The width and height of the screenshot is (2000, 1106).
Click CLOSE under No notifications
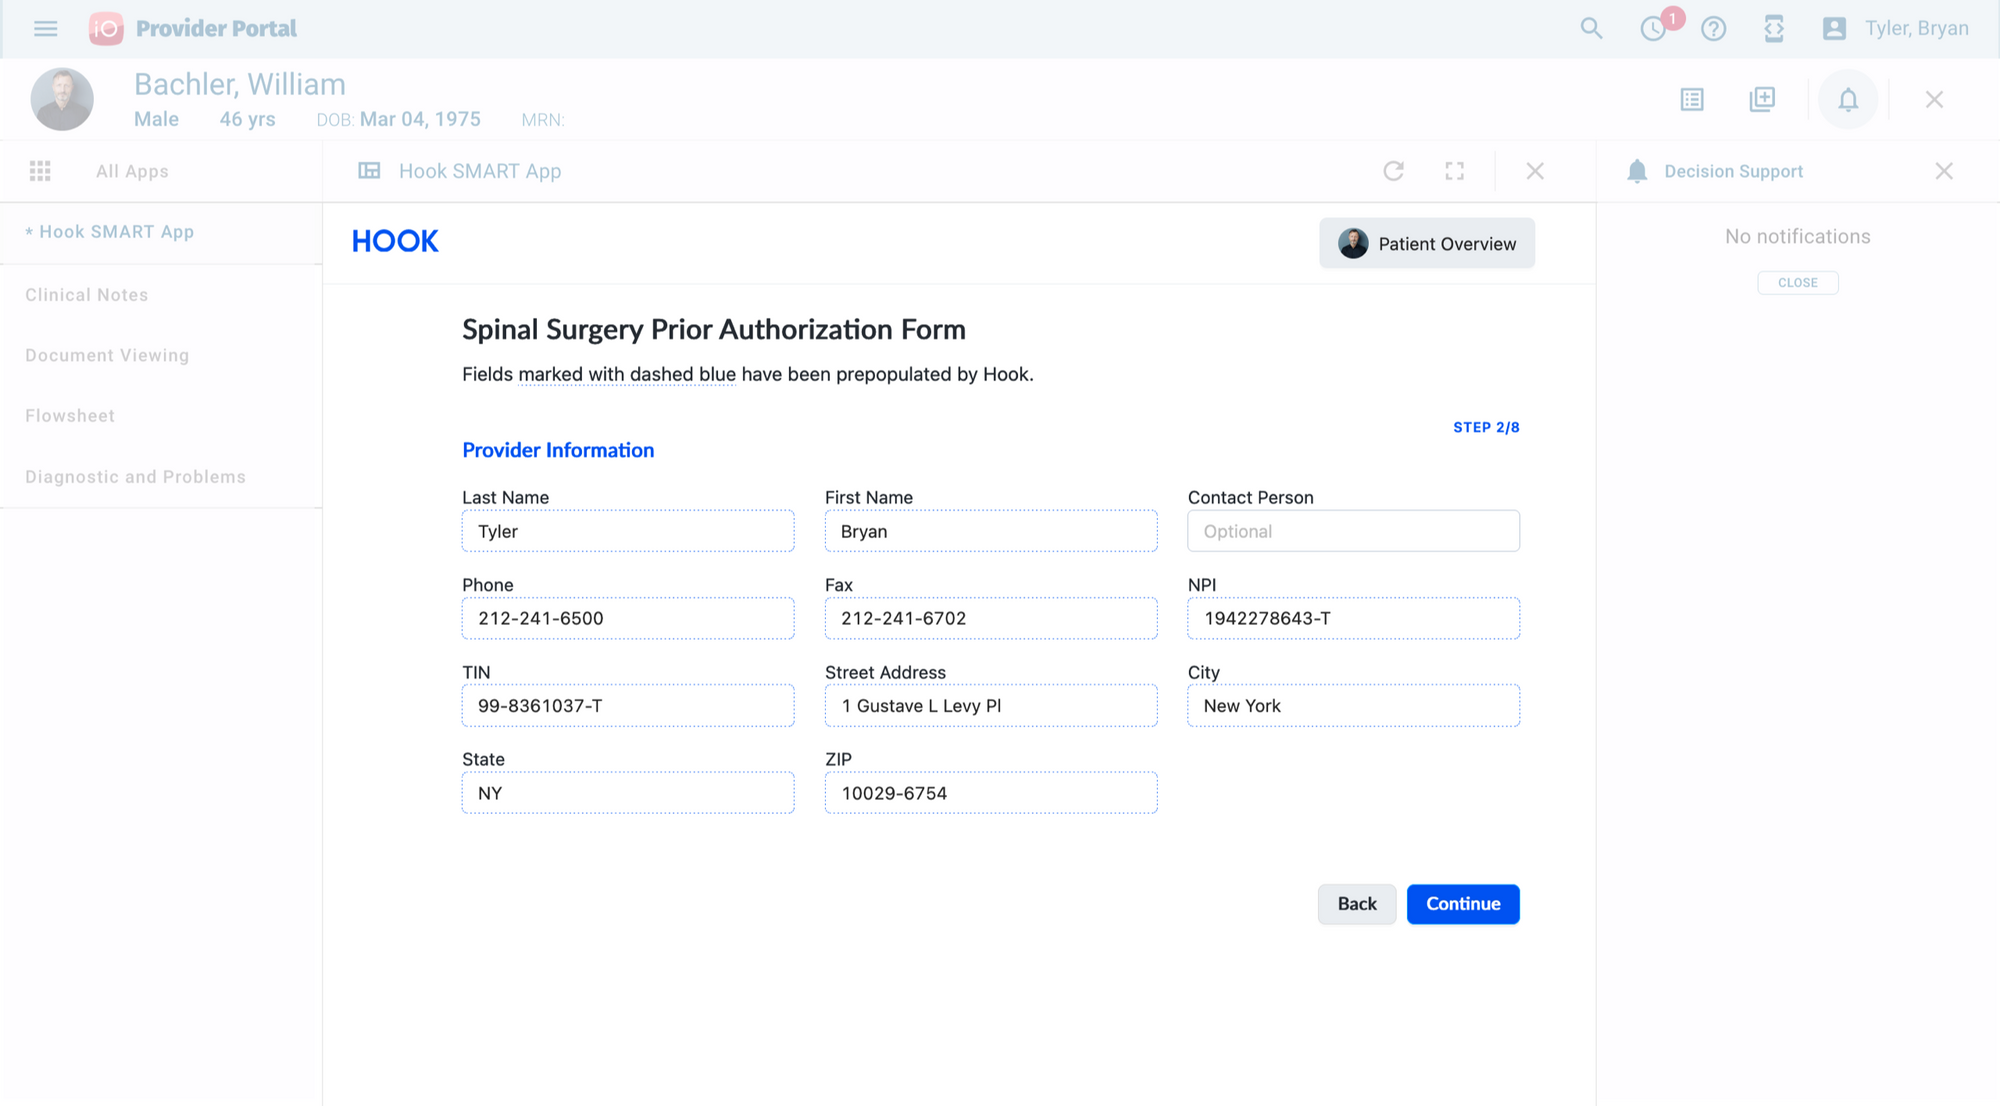pyautogui.click(x=1797, y=283)
